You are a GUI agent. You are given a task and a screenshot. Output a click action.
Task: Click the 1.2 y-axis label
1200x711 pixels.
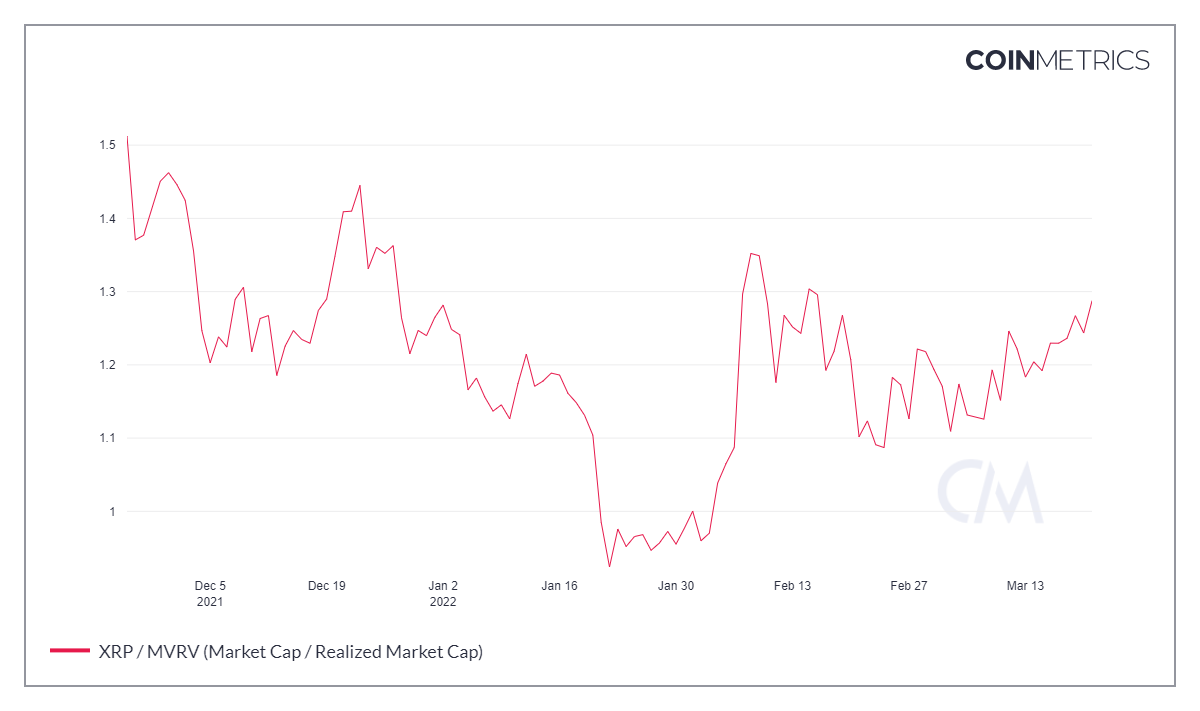coord(107,365)
